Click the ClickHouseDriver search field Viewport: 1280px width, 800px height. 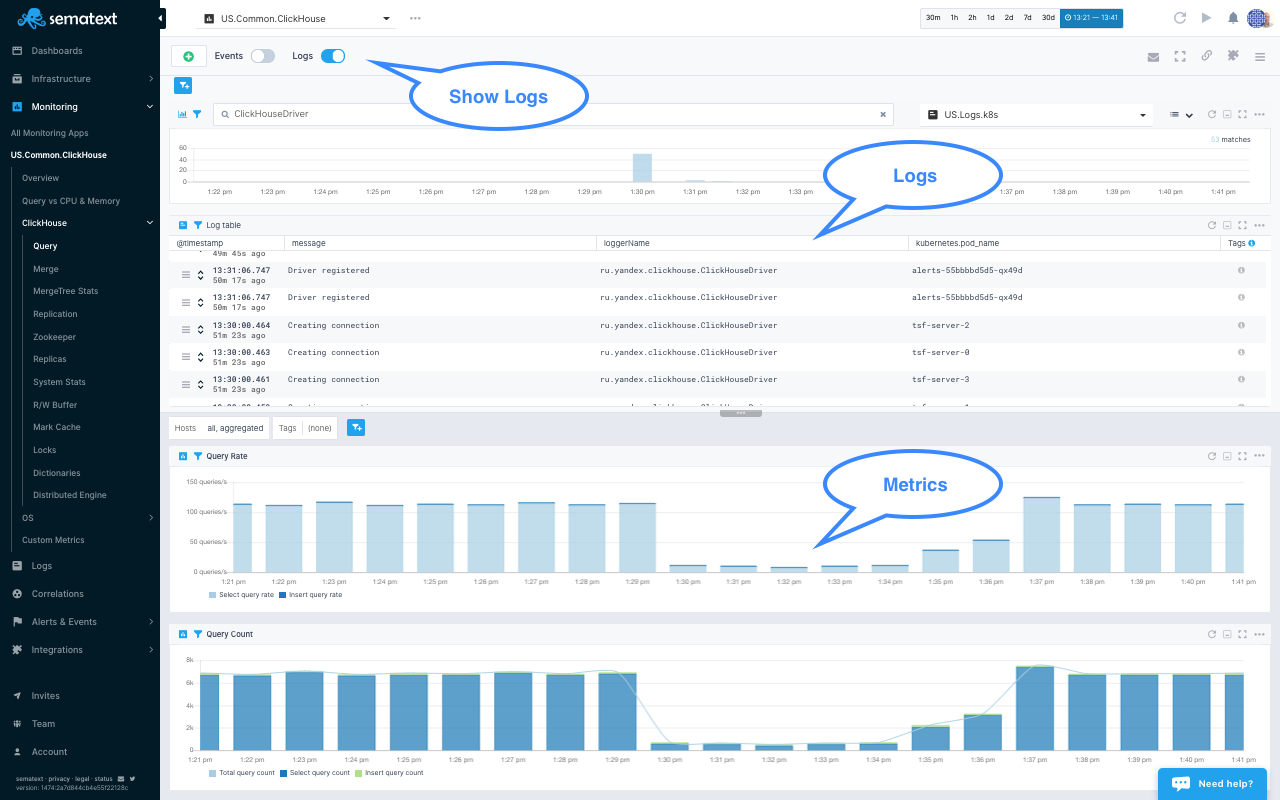tap(552, 114)
